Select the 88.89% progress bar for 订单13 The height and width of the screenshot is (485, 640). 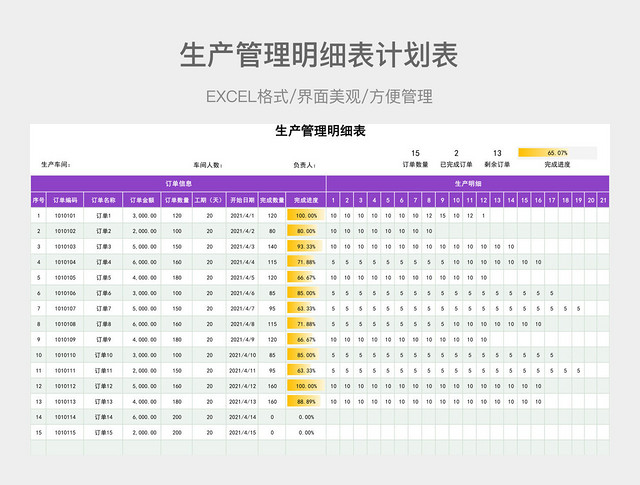coord(304,401)
